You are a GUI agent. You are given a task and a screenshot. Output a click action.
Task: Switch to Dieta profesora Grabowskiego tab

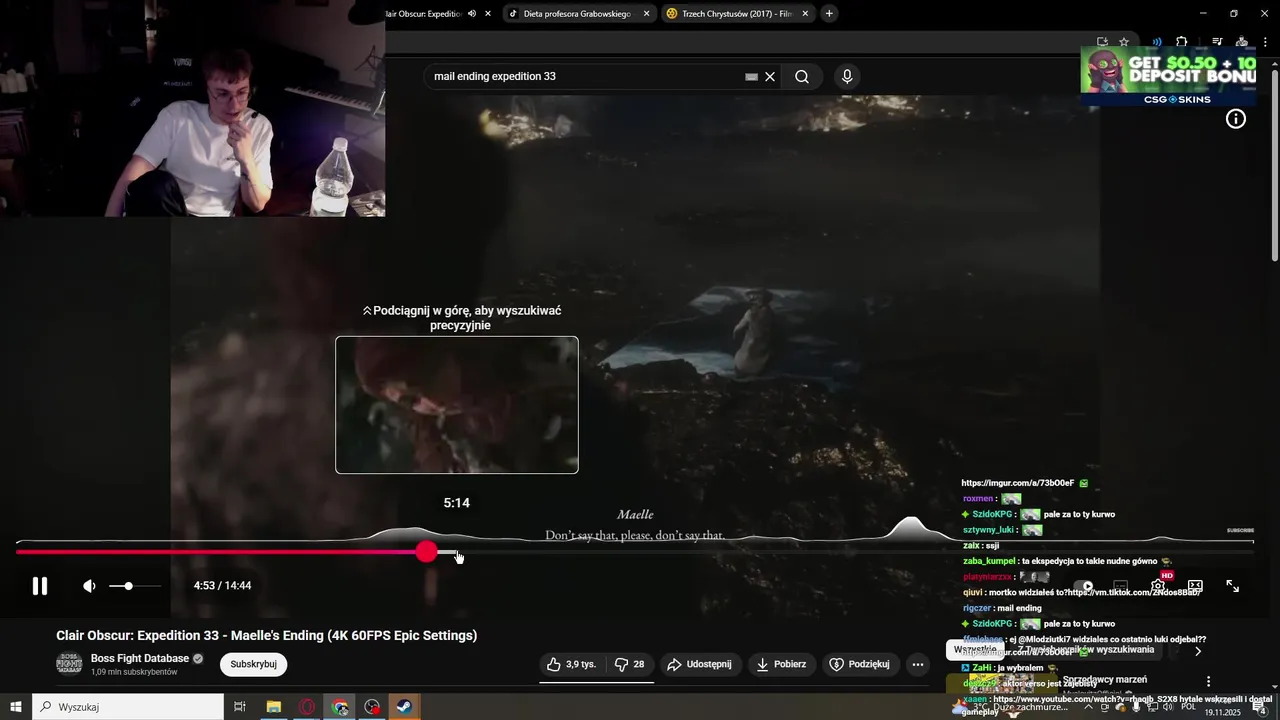click(x=578, y=14)
